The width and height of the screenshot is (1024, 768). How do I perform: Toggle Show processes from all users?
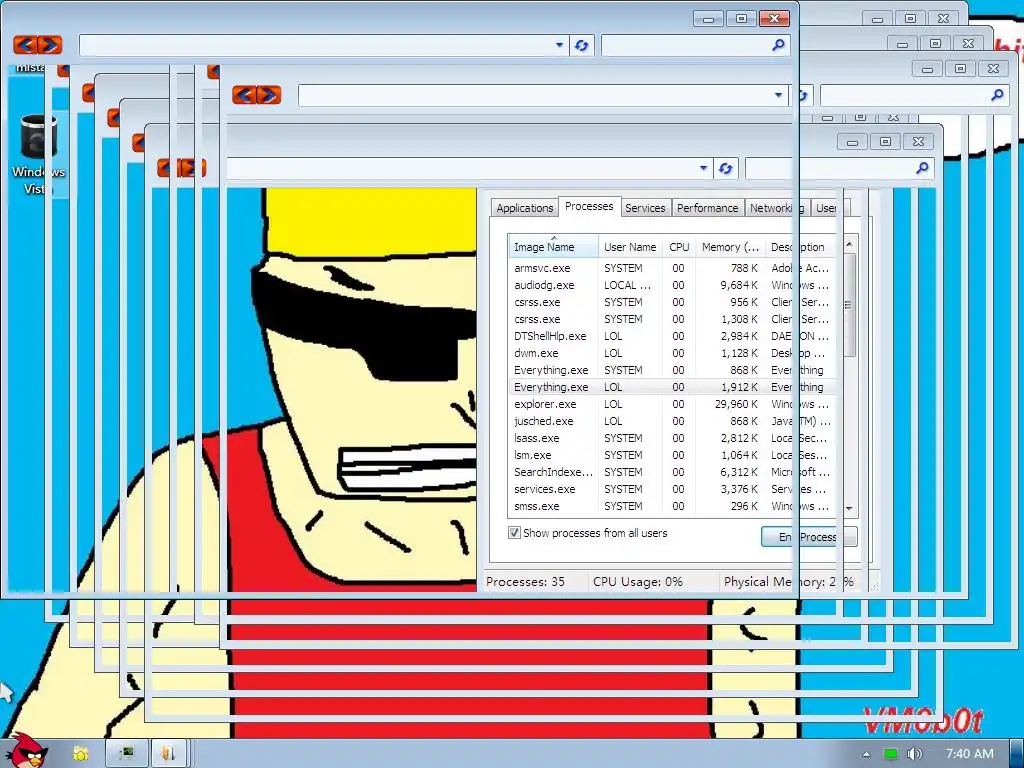514,533
